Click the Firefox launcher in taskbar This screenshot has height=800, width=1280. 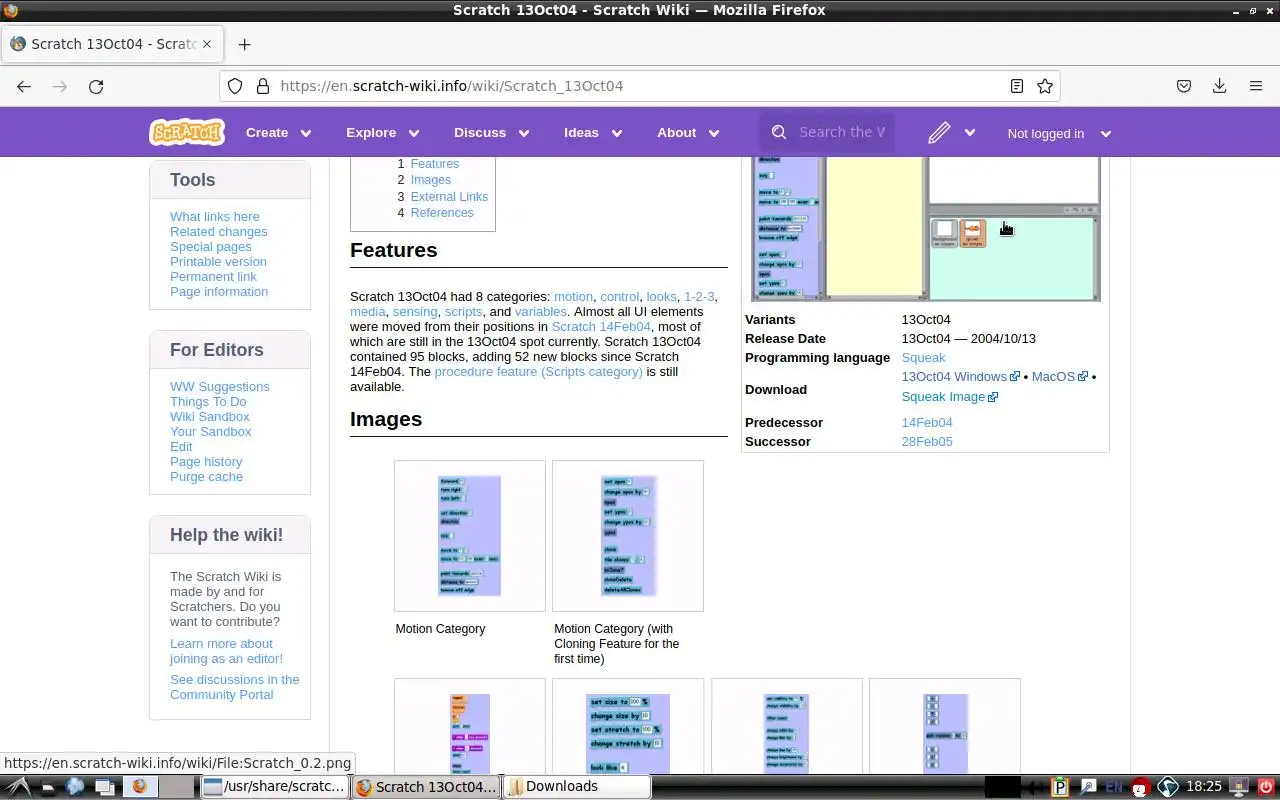tap(140, 787)
